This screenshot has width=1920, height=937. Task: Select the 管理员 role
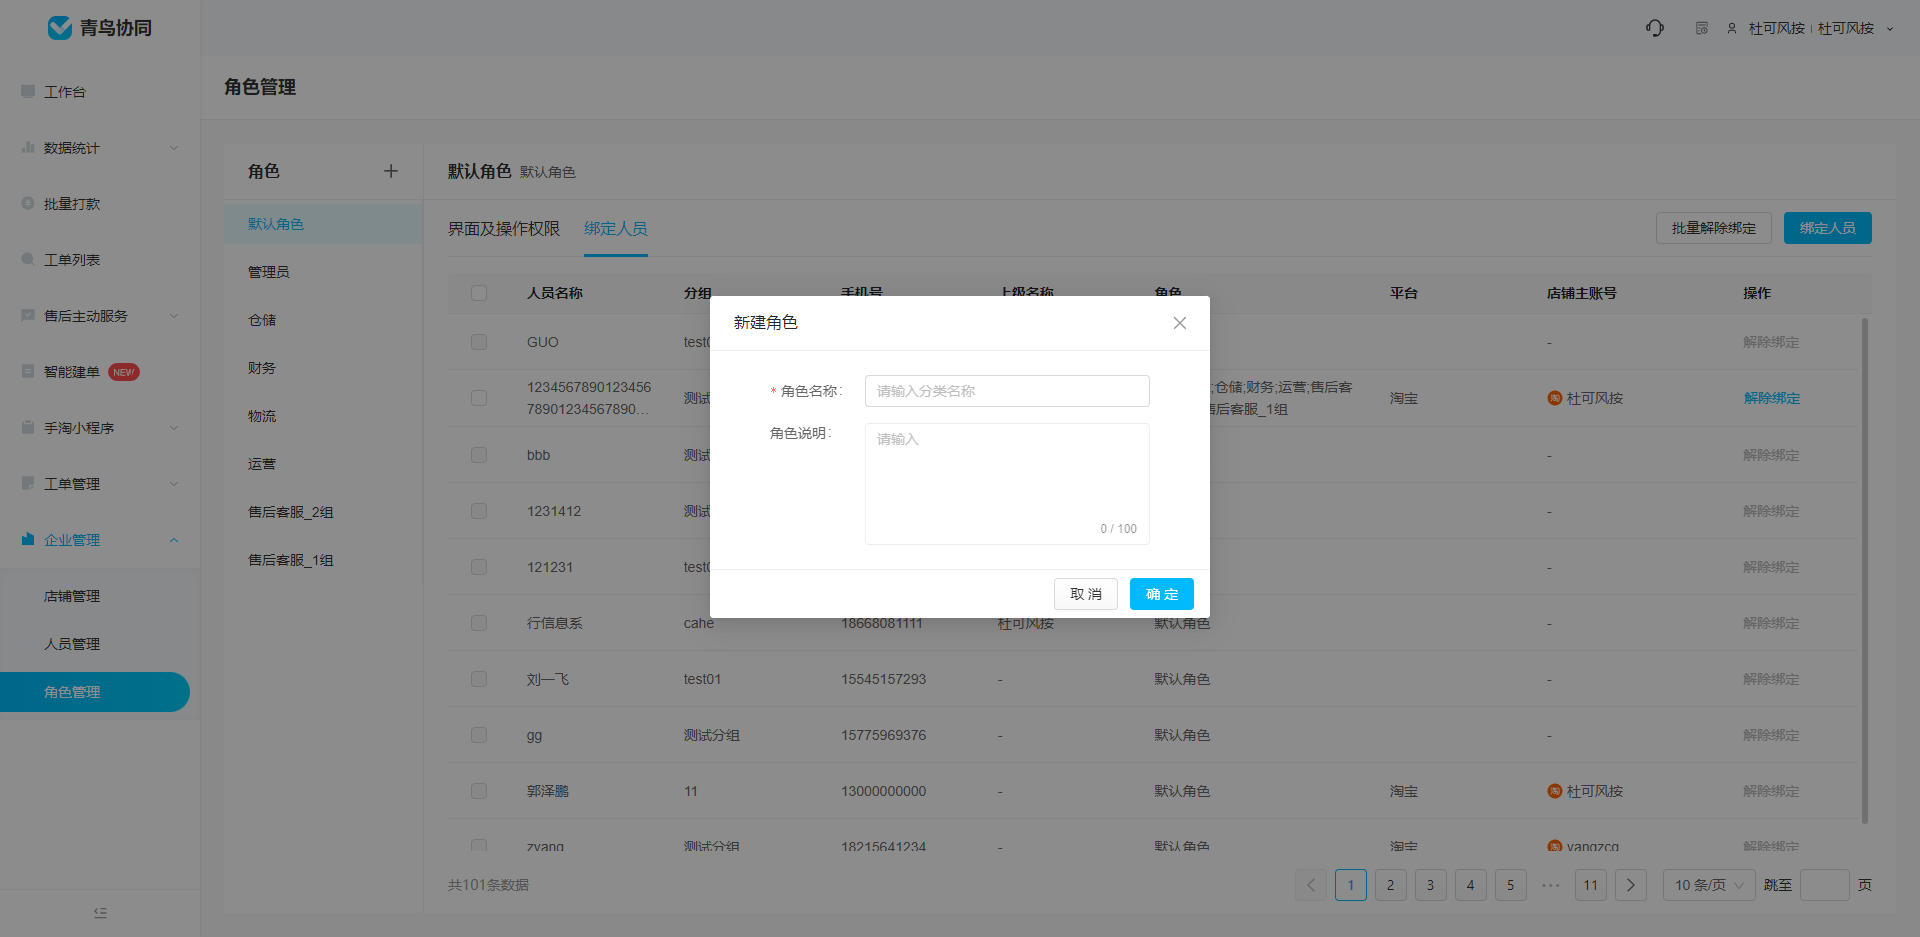coord(323,272)
